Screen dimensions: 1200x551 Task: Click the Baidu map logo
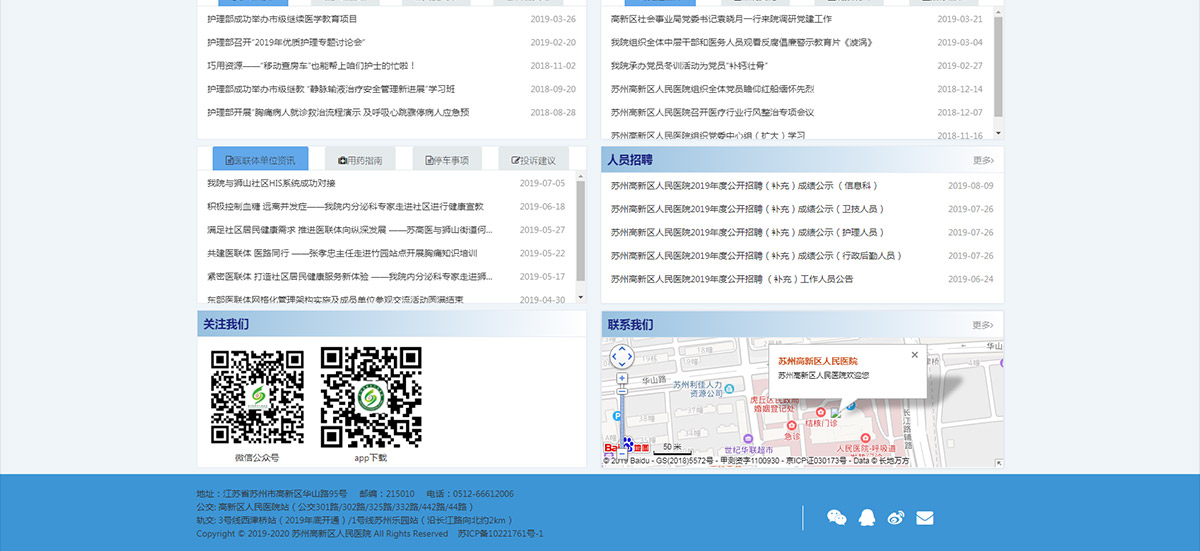[627, 445]
